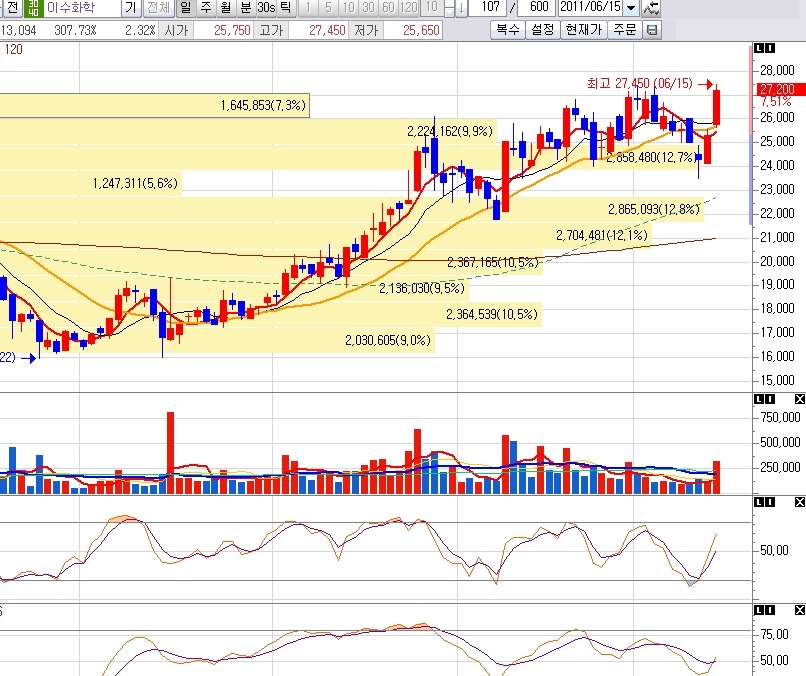The width and height of the screenshot is (806, 676).
Task: Click the volume profile label 2,364,539(10.5%)
Action: point(492,314)
